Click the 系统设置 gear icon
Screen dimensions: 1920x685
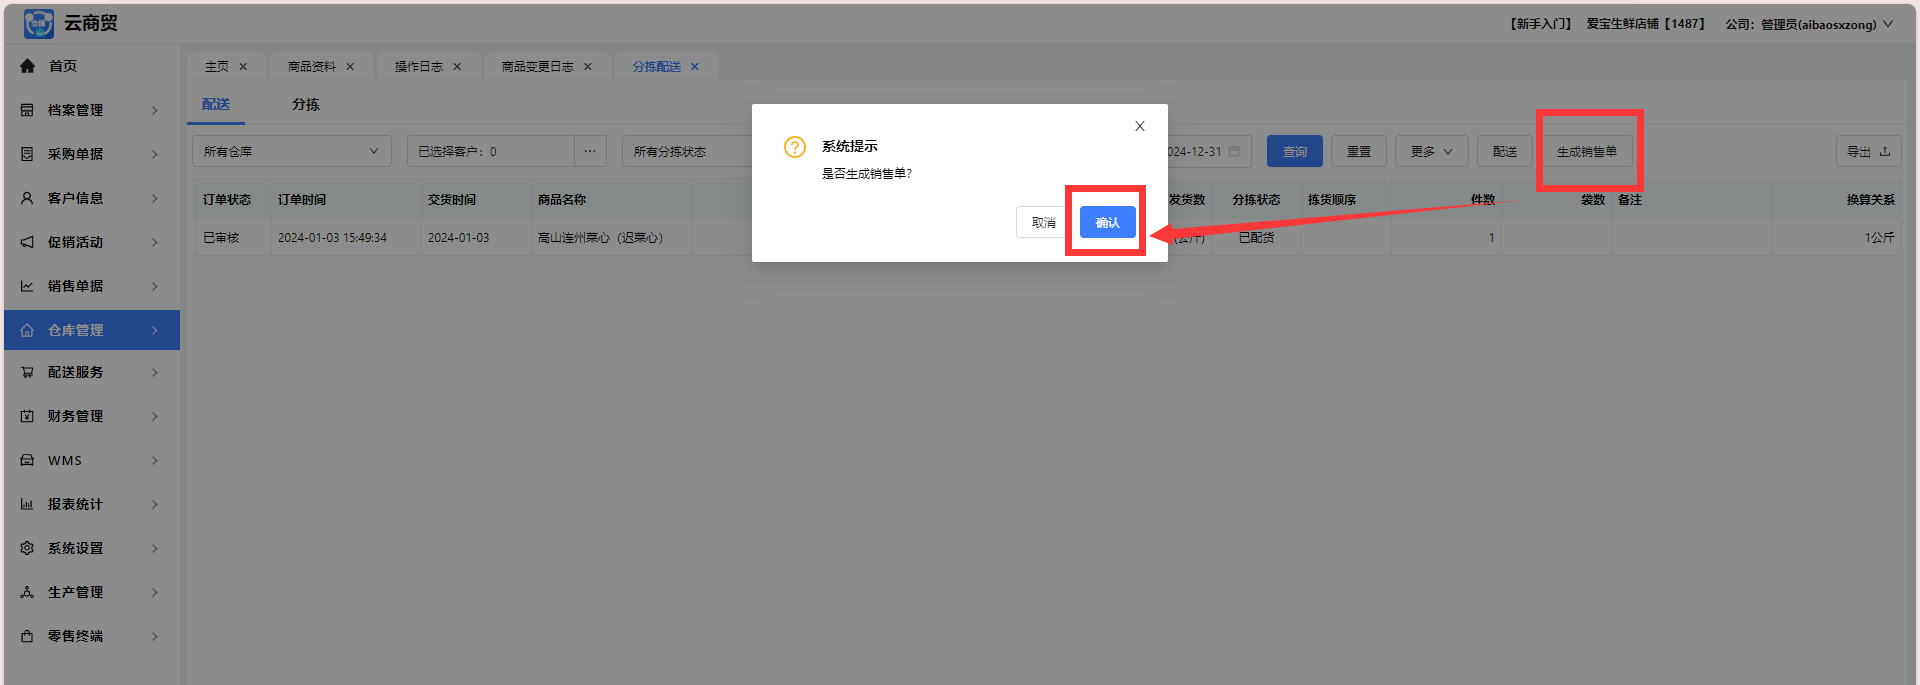click(x=27, y=548)
